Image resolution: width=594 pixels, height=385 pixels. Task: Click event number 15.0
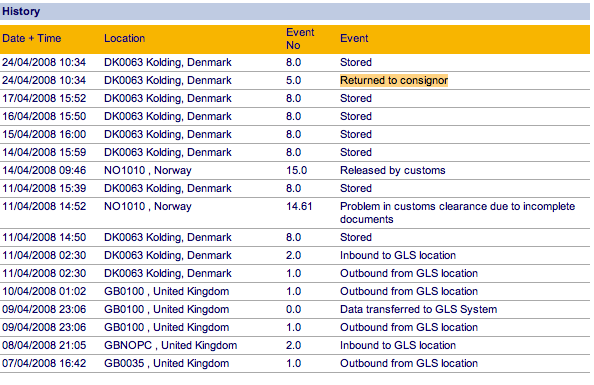point(296,170)
